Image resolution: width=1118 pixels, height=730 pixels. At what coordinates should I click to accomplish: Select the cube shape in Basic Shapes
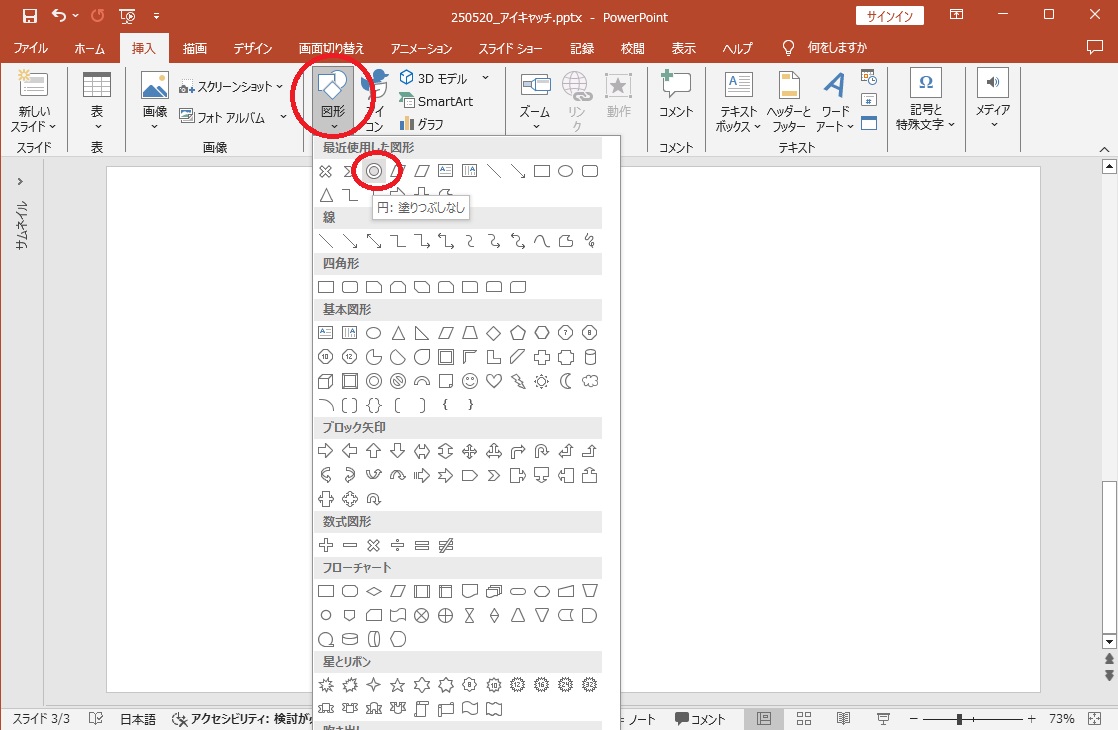[x=325, y=381]
